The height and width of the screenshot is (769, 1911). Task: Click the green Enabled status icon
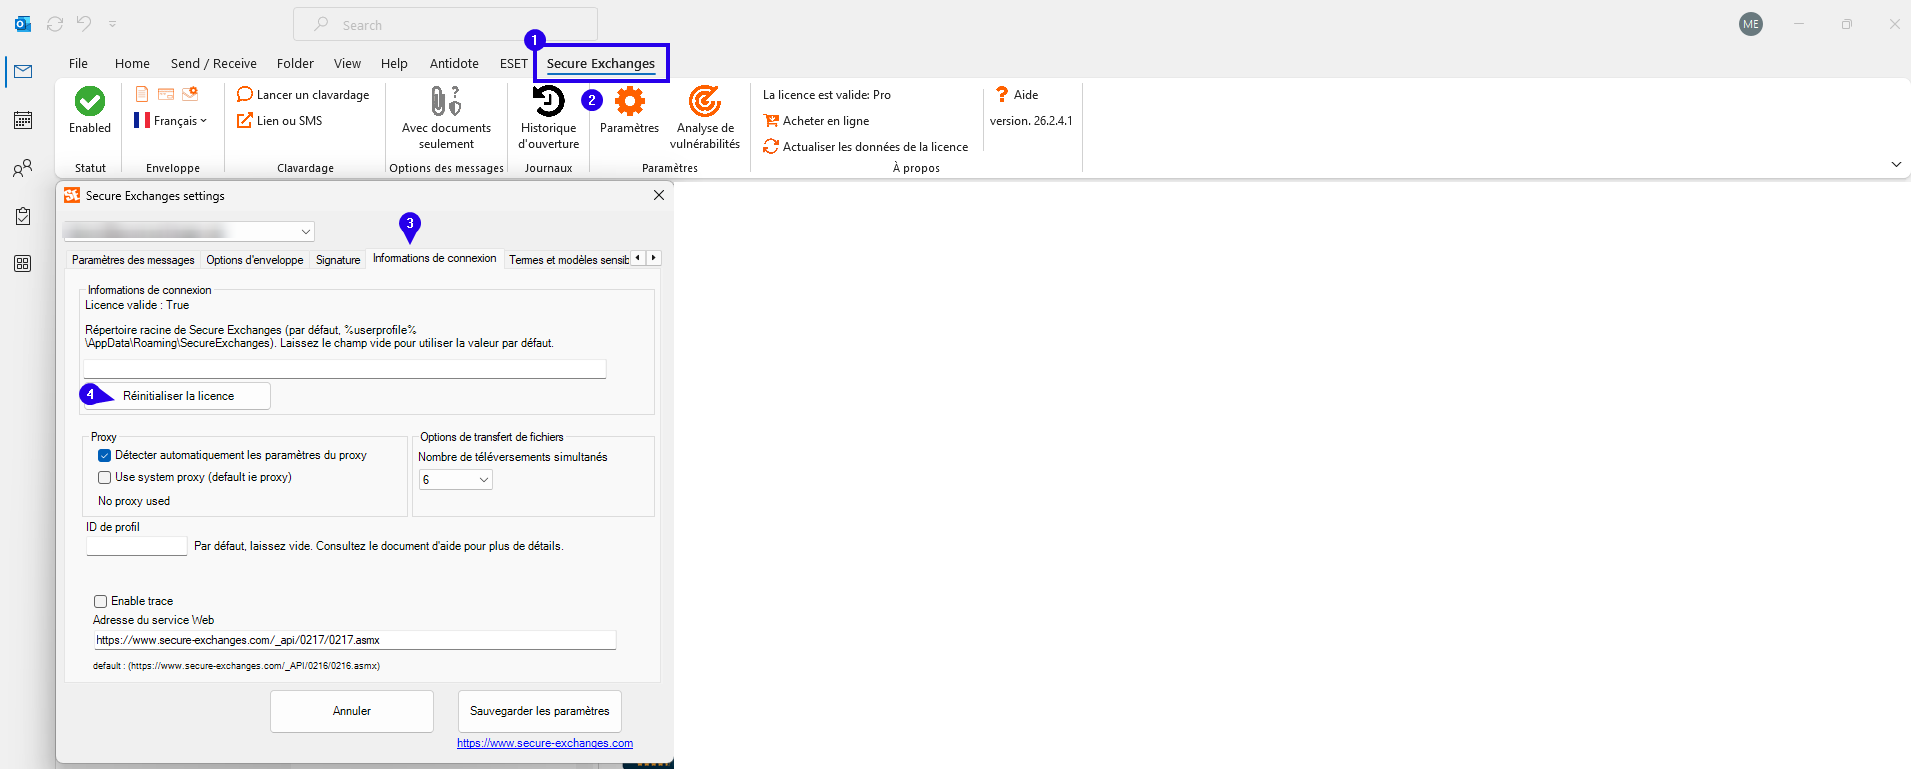pyautogui.click(x=90, y=101)
